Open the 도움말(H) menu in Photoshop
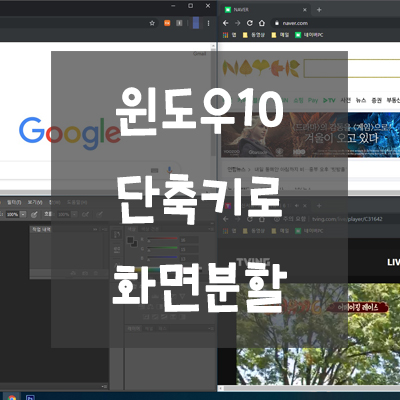This screenshot has width=400, height=400. (x=77, y=202)
